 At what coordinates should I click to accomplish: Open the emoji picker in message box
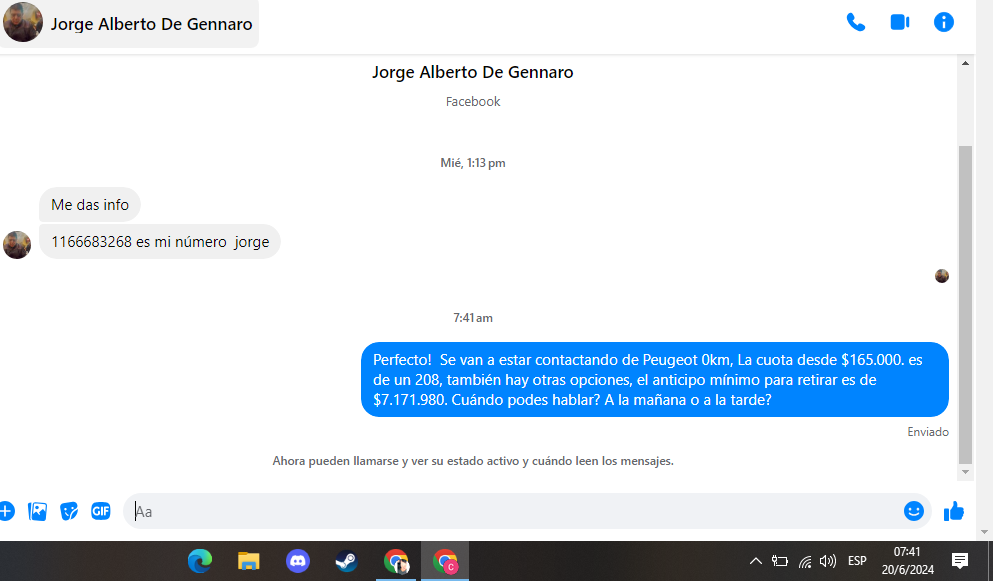[x=913, y=511]
